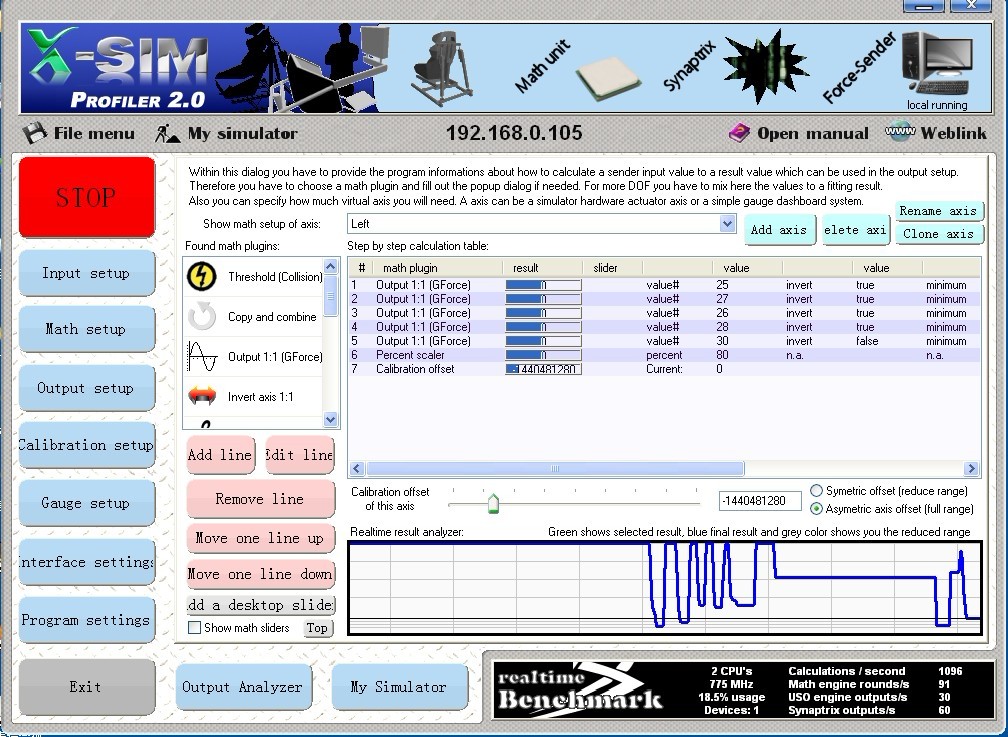Click the row 1 result slider bar

click(543, 285)
